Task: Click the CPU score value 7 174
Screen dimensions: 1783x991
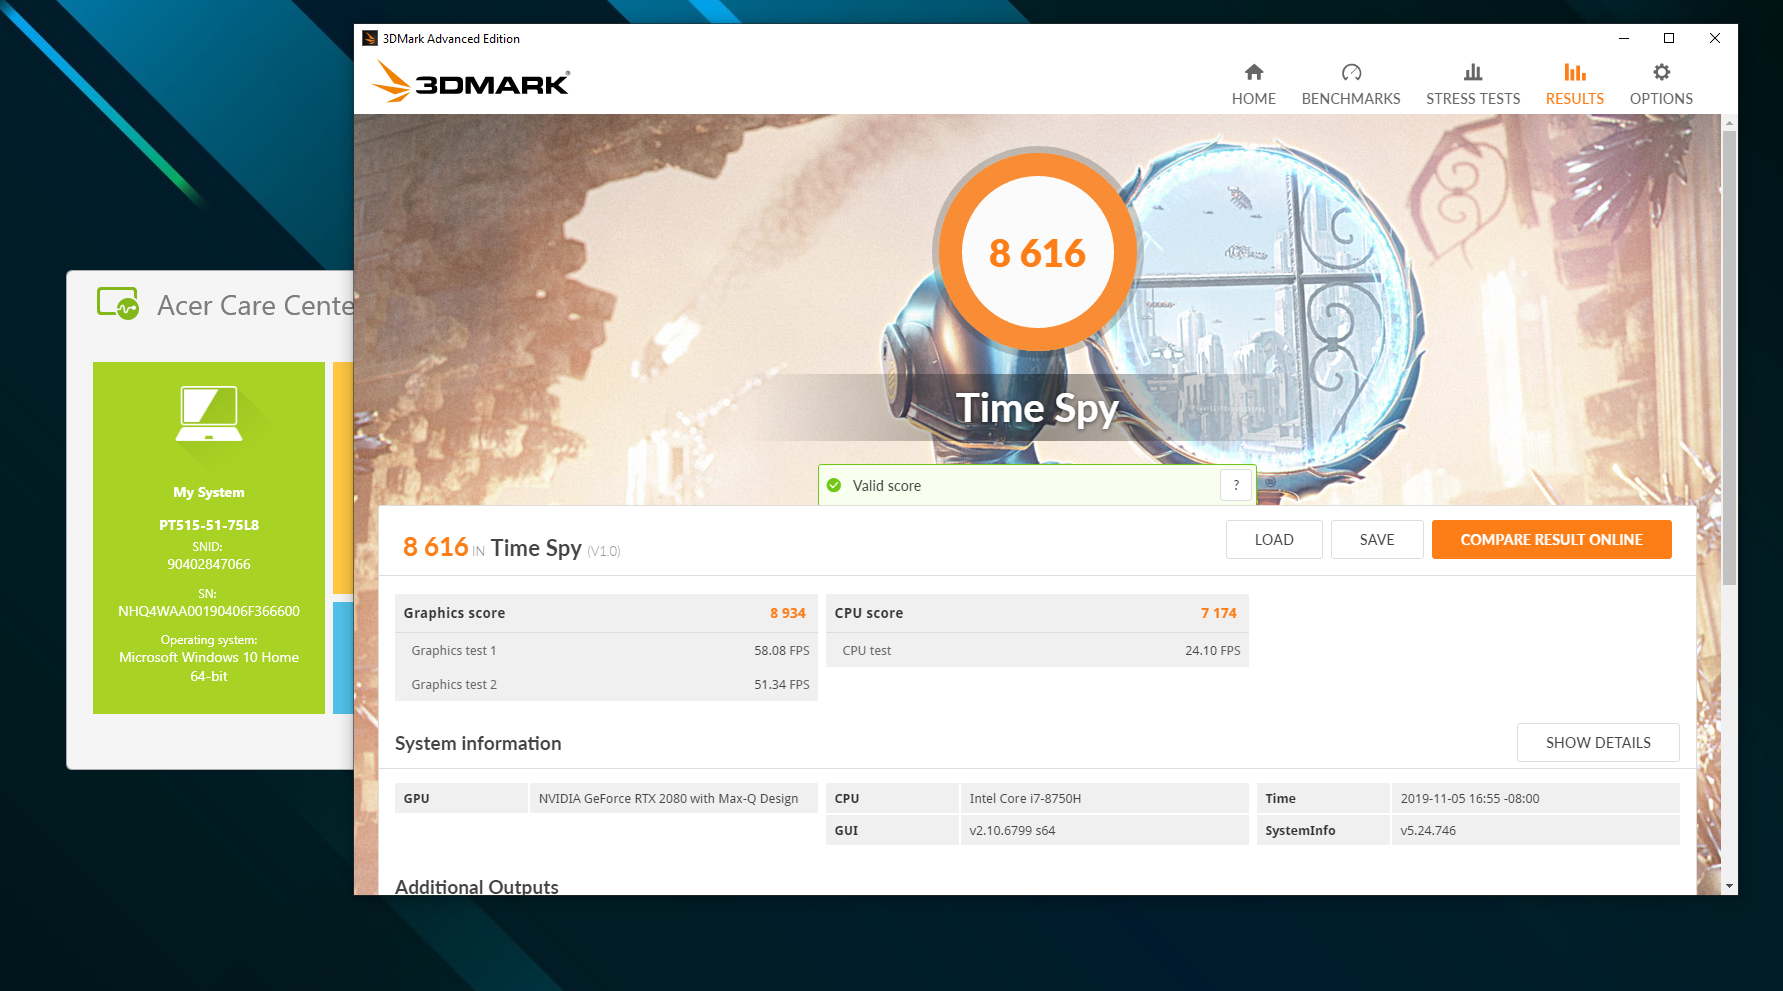Action: tap(1218, 613)
